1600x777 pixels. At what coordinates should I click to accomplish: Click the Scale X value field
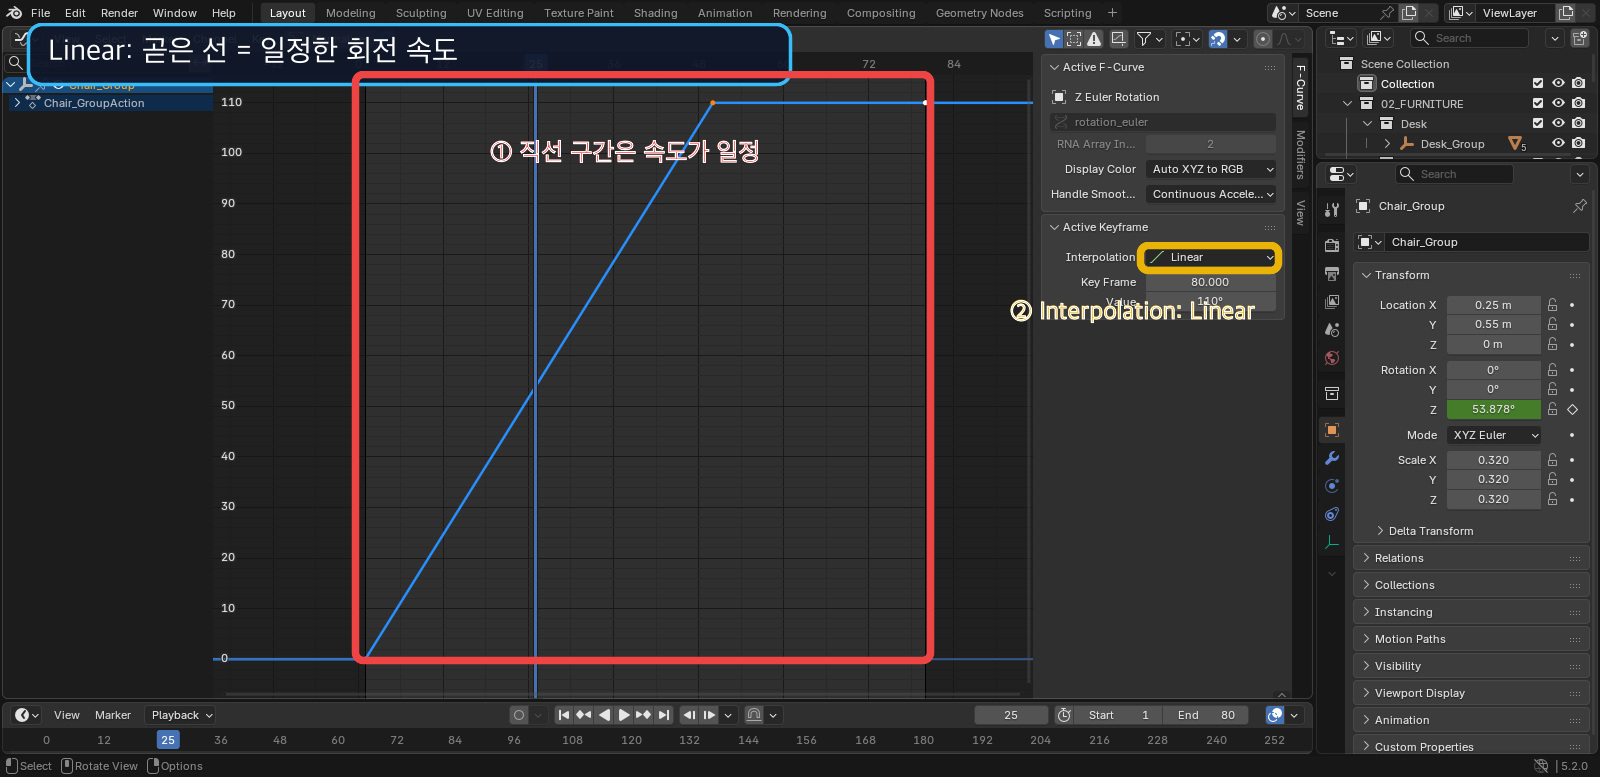coord(1494,460)
